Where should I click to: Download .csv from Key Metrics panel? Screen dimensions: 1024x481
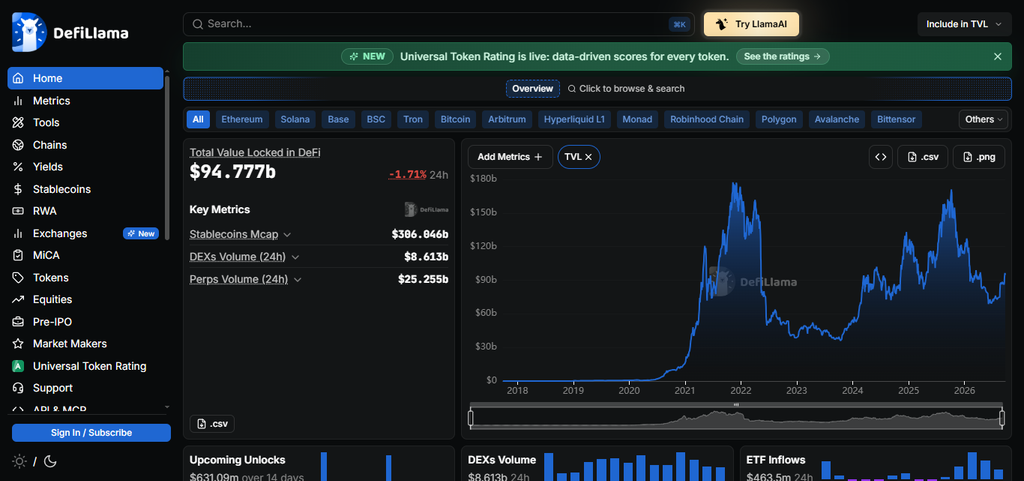(212, 424)
